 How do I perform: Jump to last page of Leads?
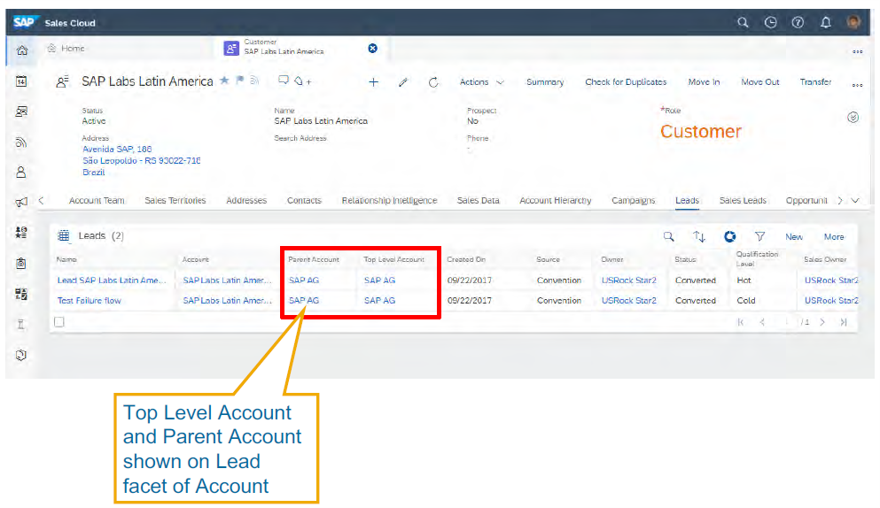pos(844,322)
